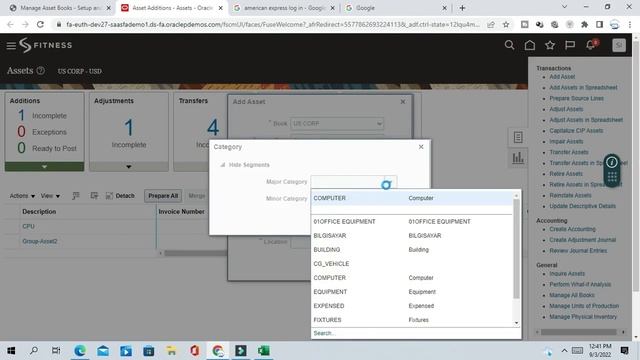Click the Prepare All button
This screenshot has width=640, height=360.
coord(163,196)
